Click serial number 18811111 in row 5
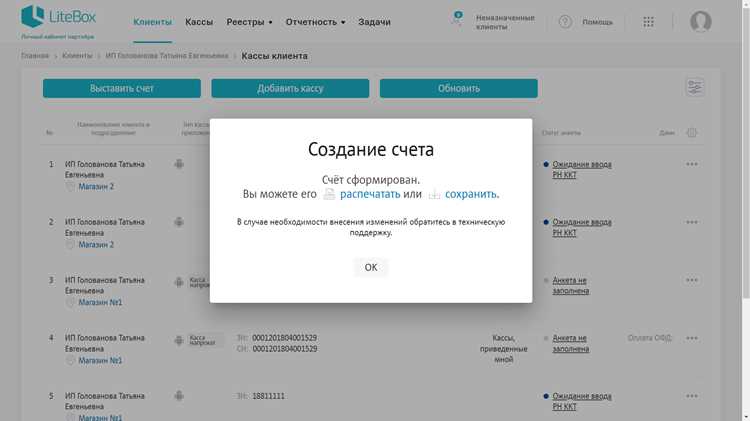Image resolution: width=750 pixels, height=421 pixels. click(x=268, y=396)
